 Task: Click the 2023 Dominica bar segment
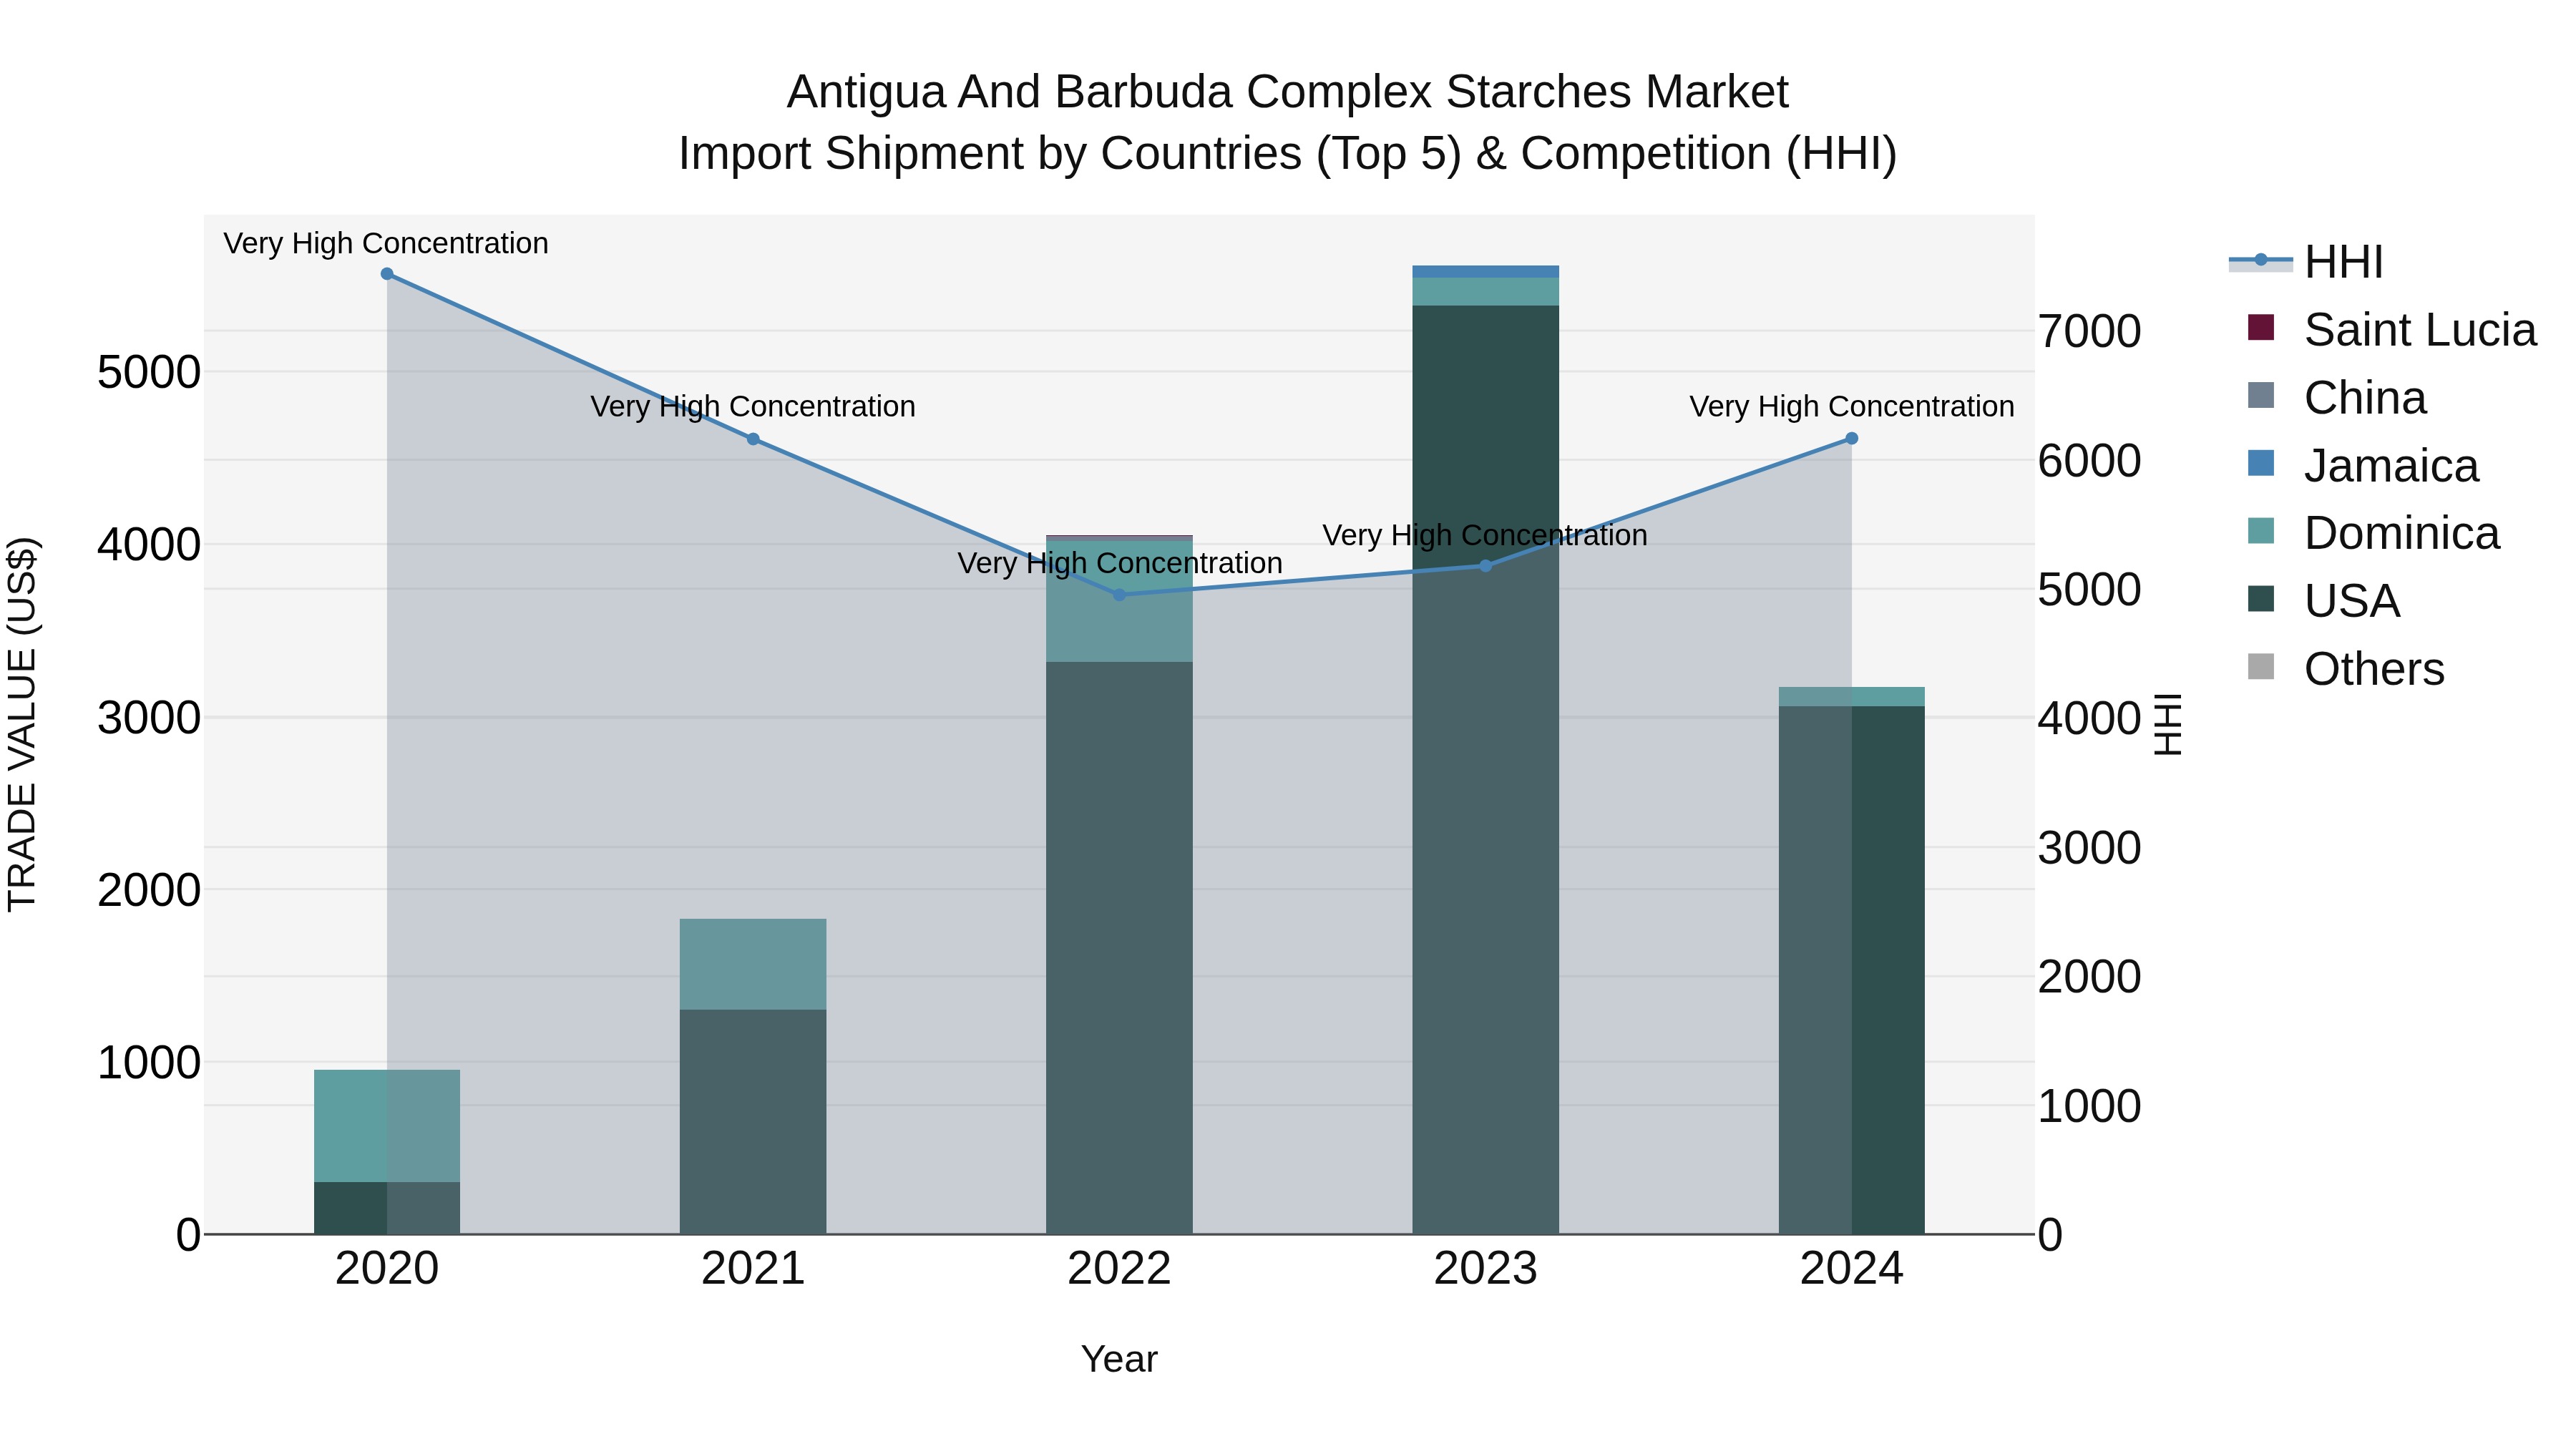(x=1485, y=292)
